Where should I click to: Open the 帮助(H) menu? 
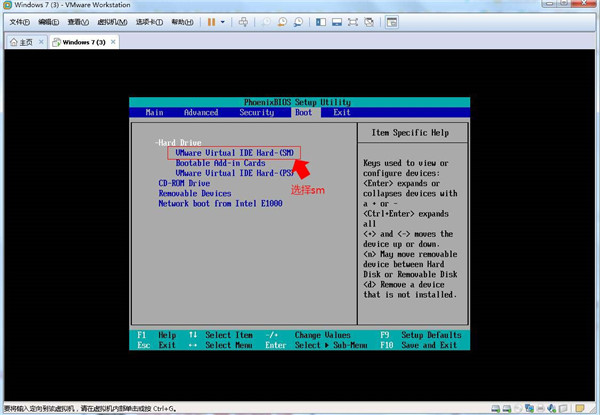pyautogui.click(x=182, y=22)
